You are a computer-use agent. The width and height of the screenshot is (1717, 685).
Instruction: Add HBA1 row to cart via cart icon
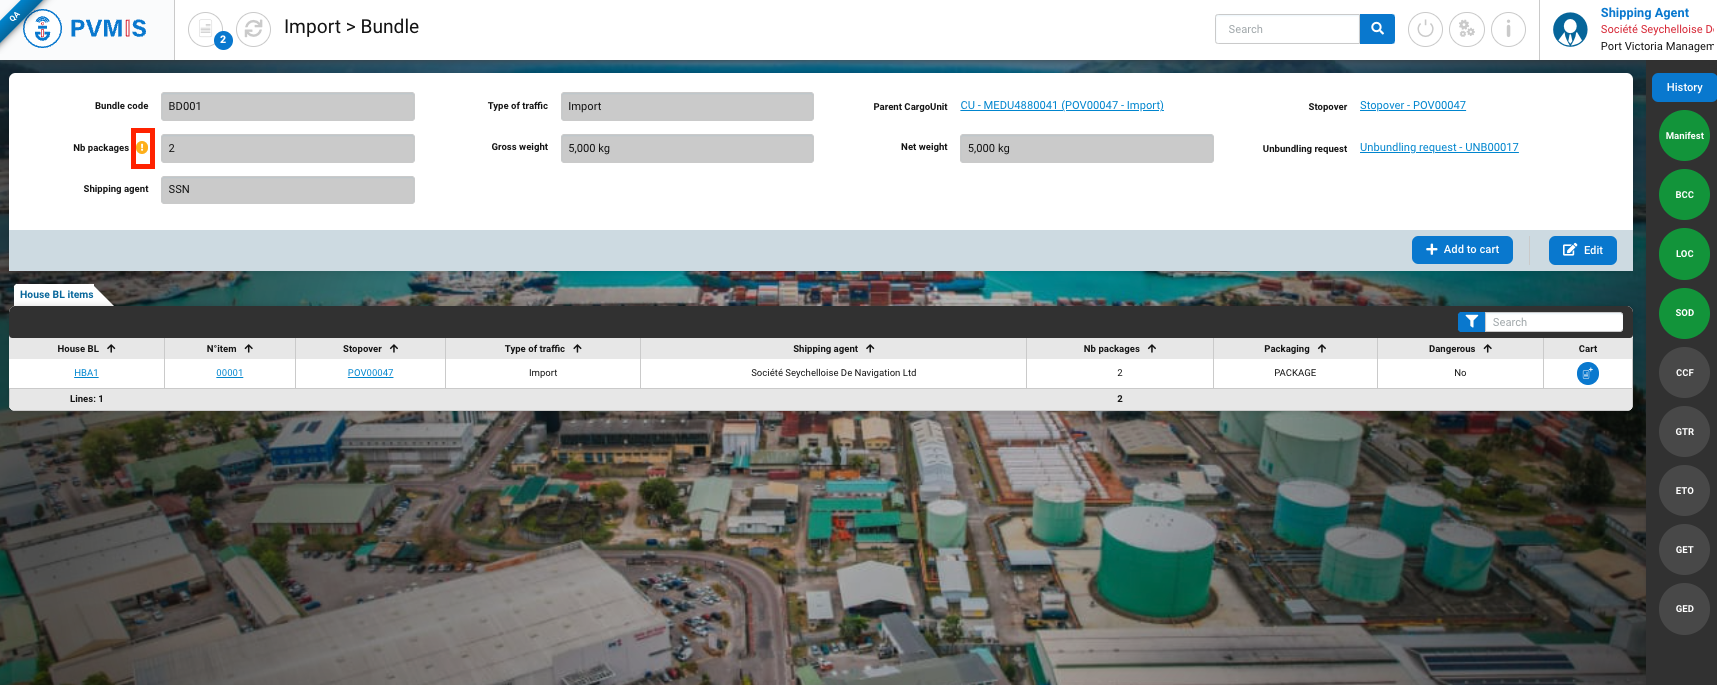tap(1587, 373)
